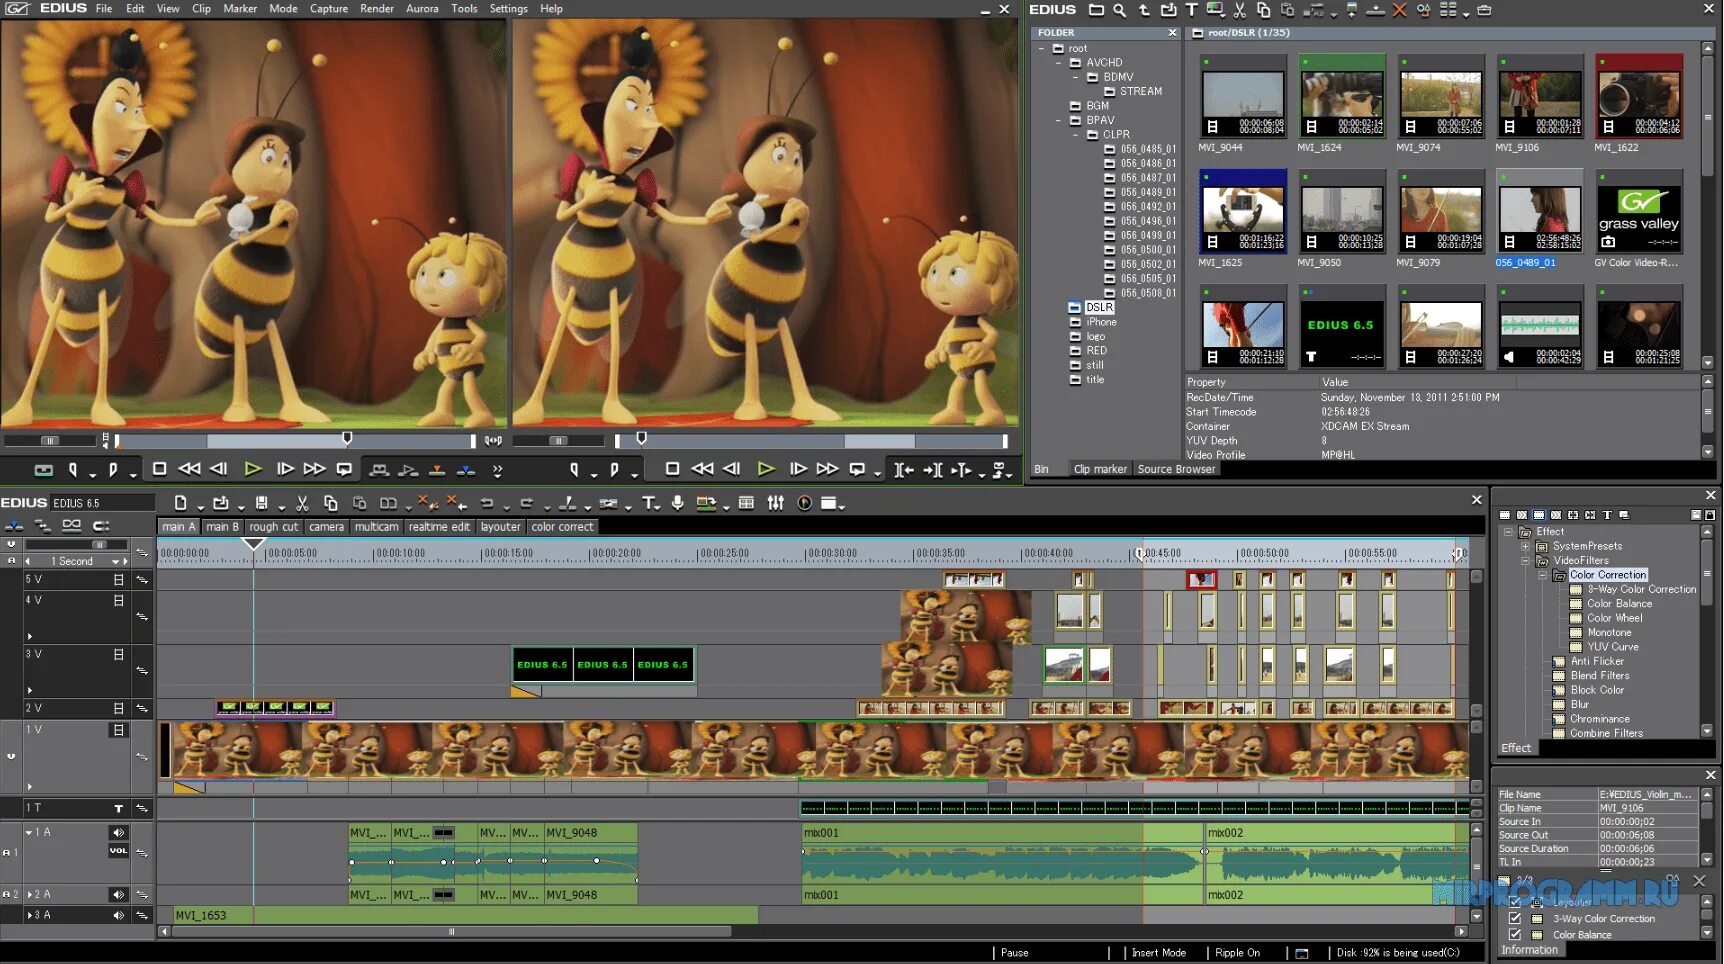Screen dimensions: 1724x964
Task: Switch to the multicam sequence tab
Action: 376,526
